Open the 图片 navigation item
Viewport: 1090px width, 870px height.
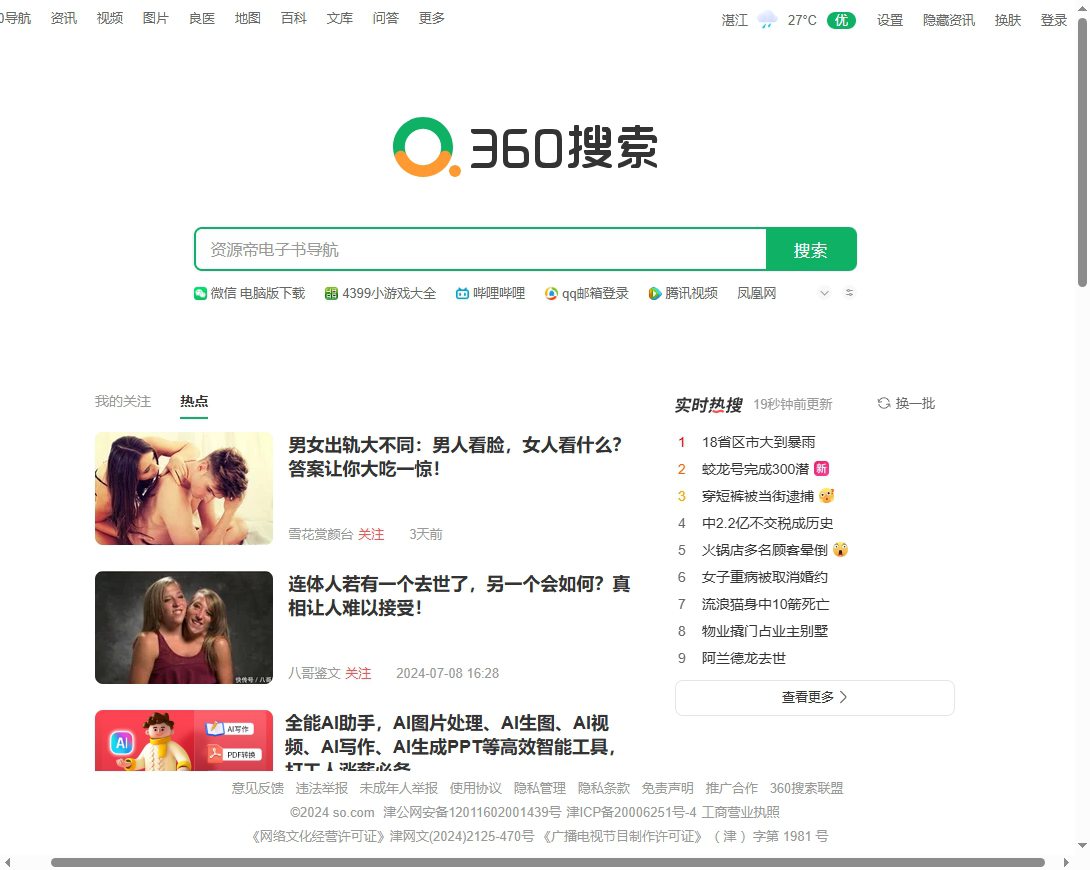point(156,18)
